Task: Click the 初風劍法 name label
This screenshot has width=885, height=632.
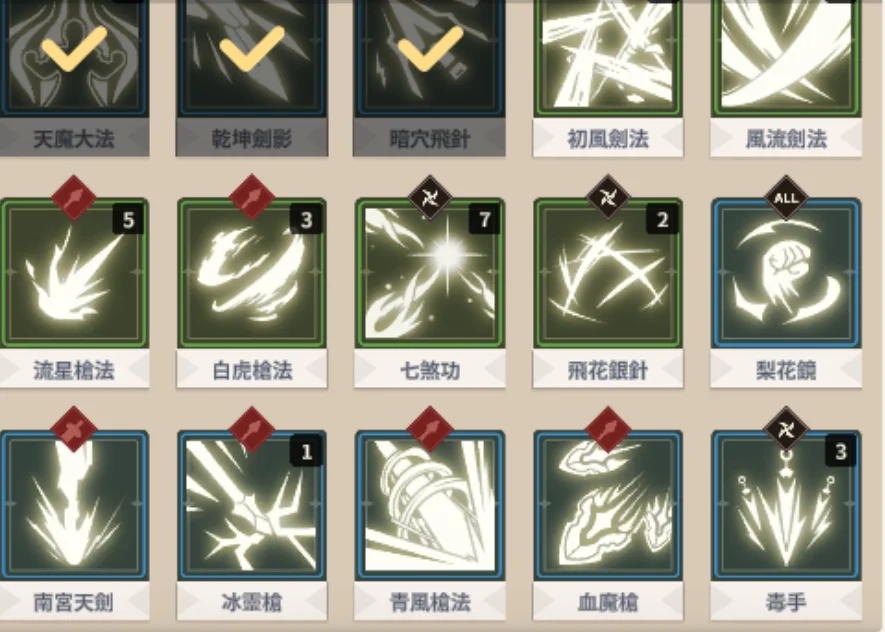Action: pyautogui.click(x=608, y=138)
